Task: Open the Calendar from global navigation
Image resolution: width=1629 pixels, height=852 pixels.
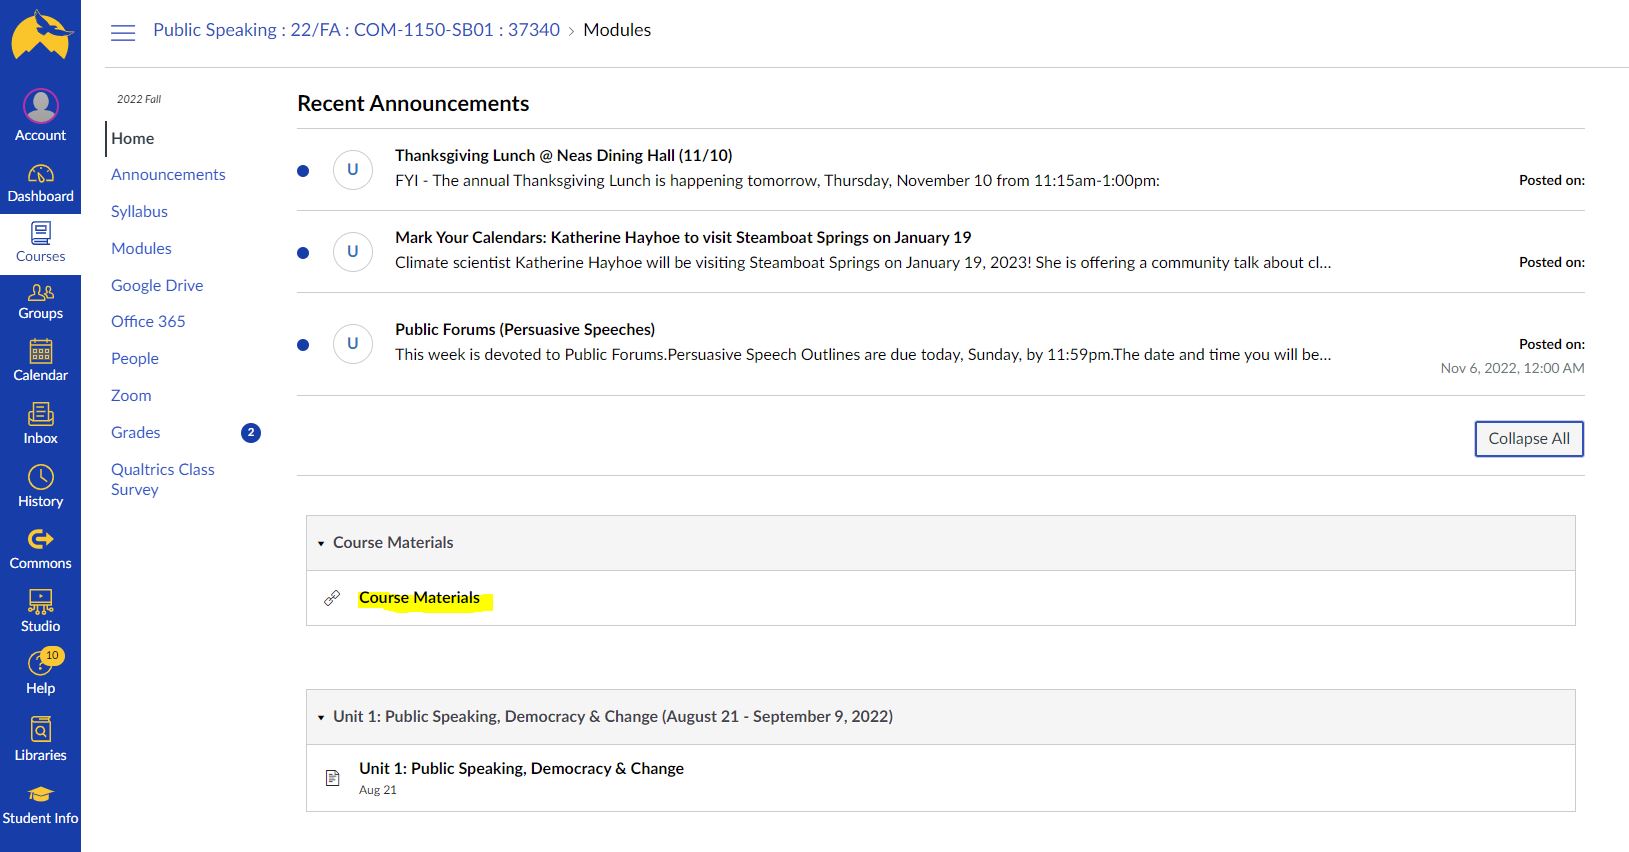Action: click(40, 361)
